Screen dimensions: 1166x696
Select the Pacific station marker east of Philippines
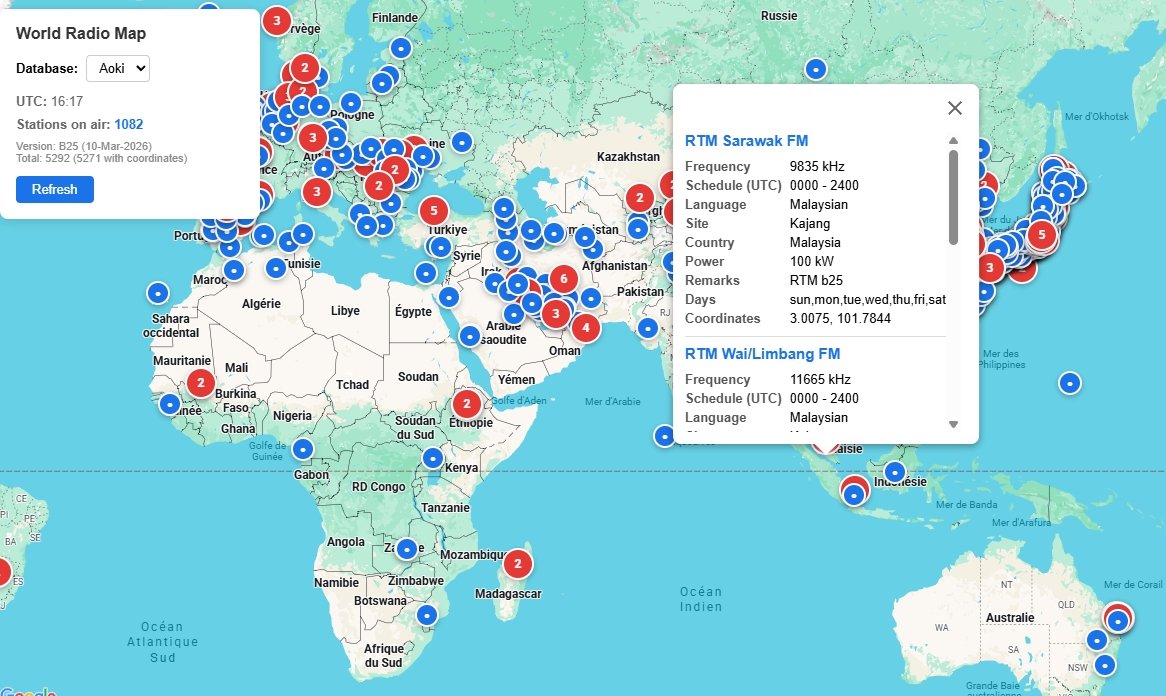coord(1069,384)
